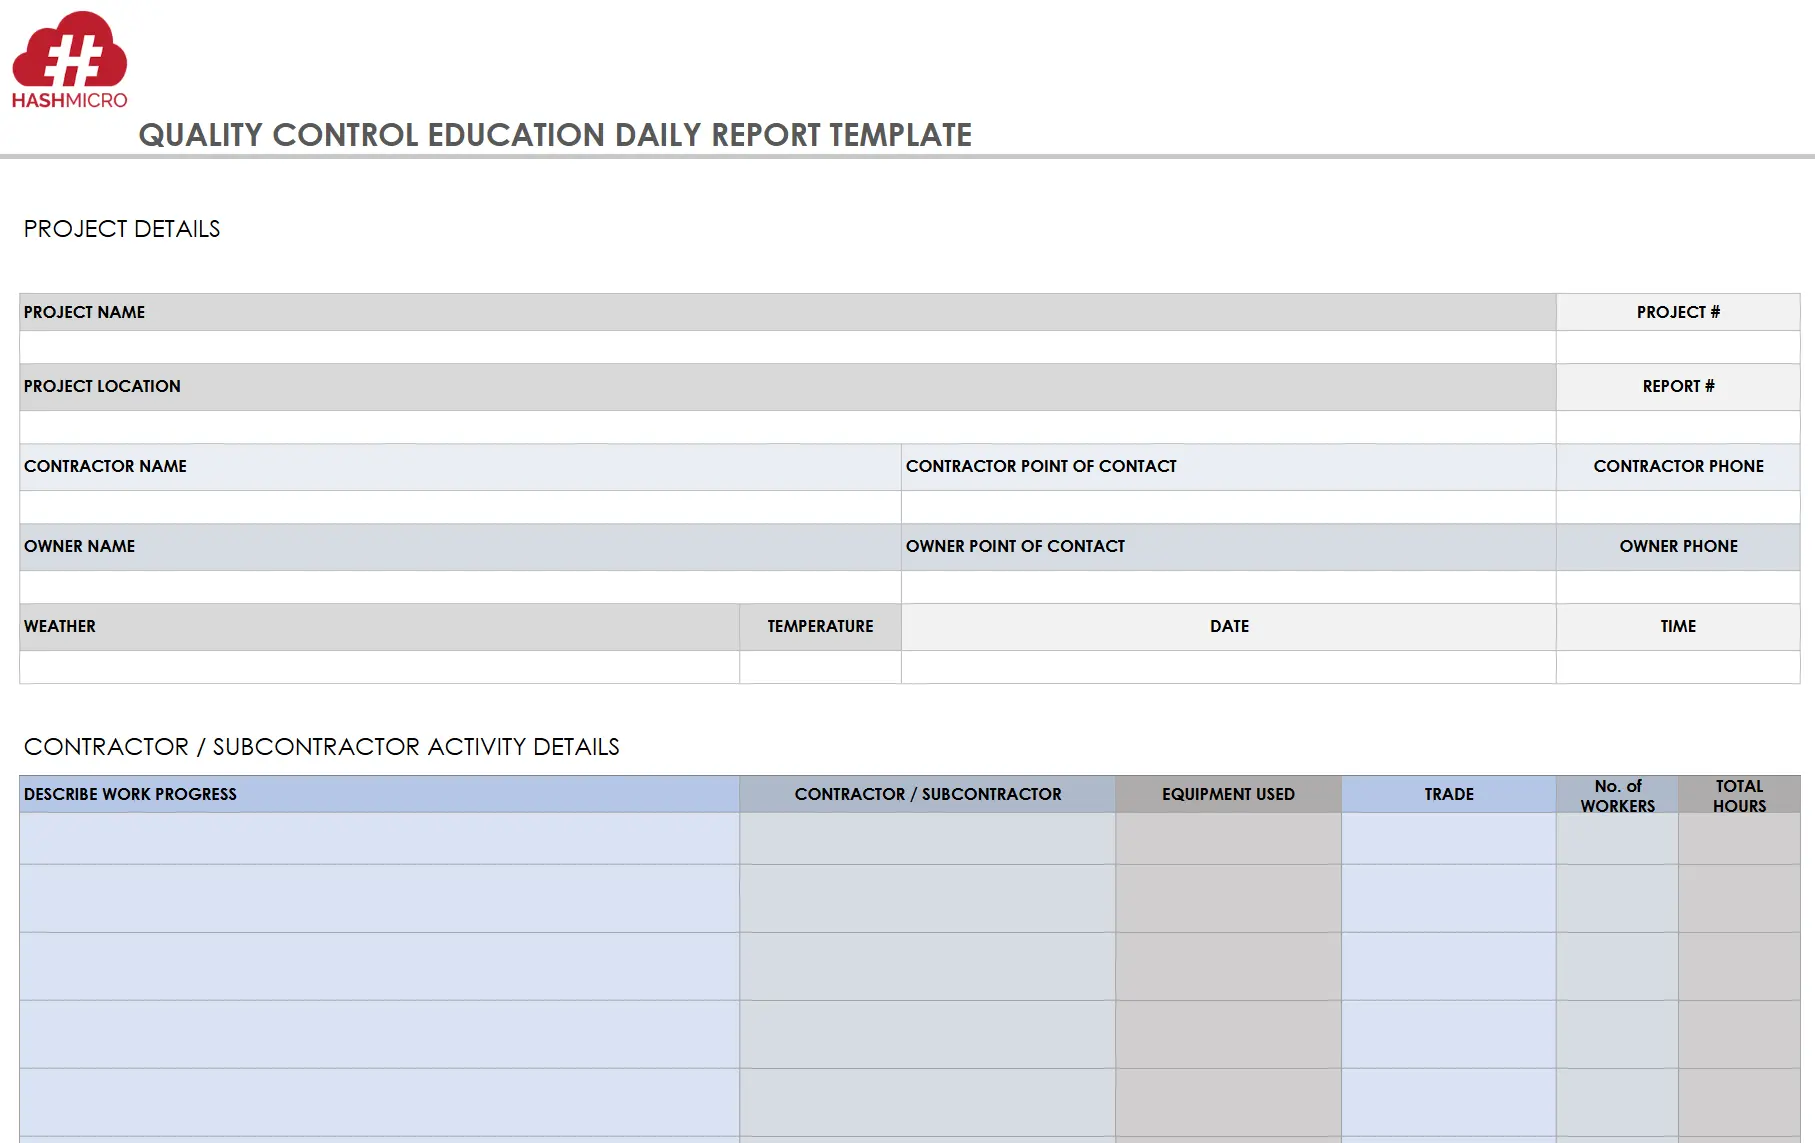Select the empty Time field
The image size is (1815, 1143).
coord(1677,667)
